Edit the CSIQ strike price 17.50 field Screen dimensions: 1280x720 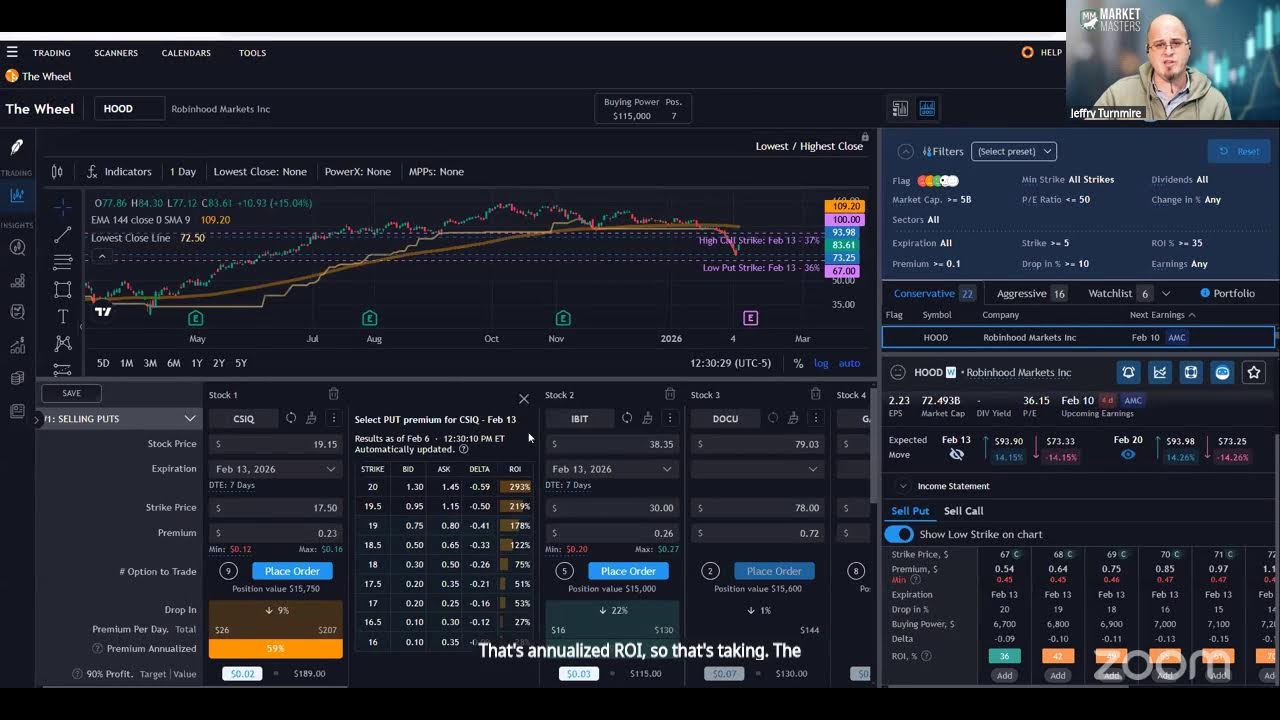tap(276, 508)
